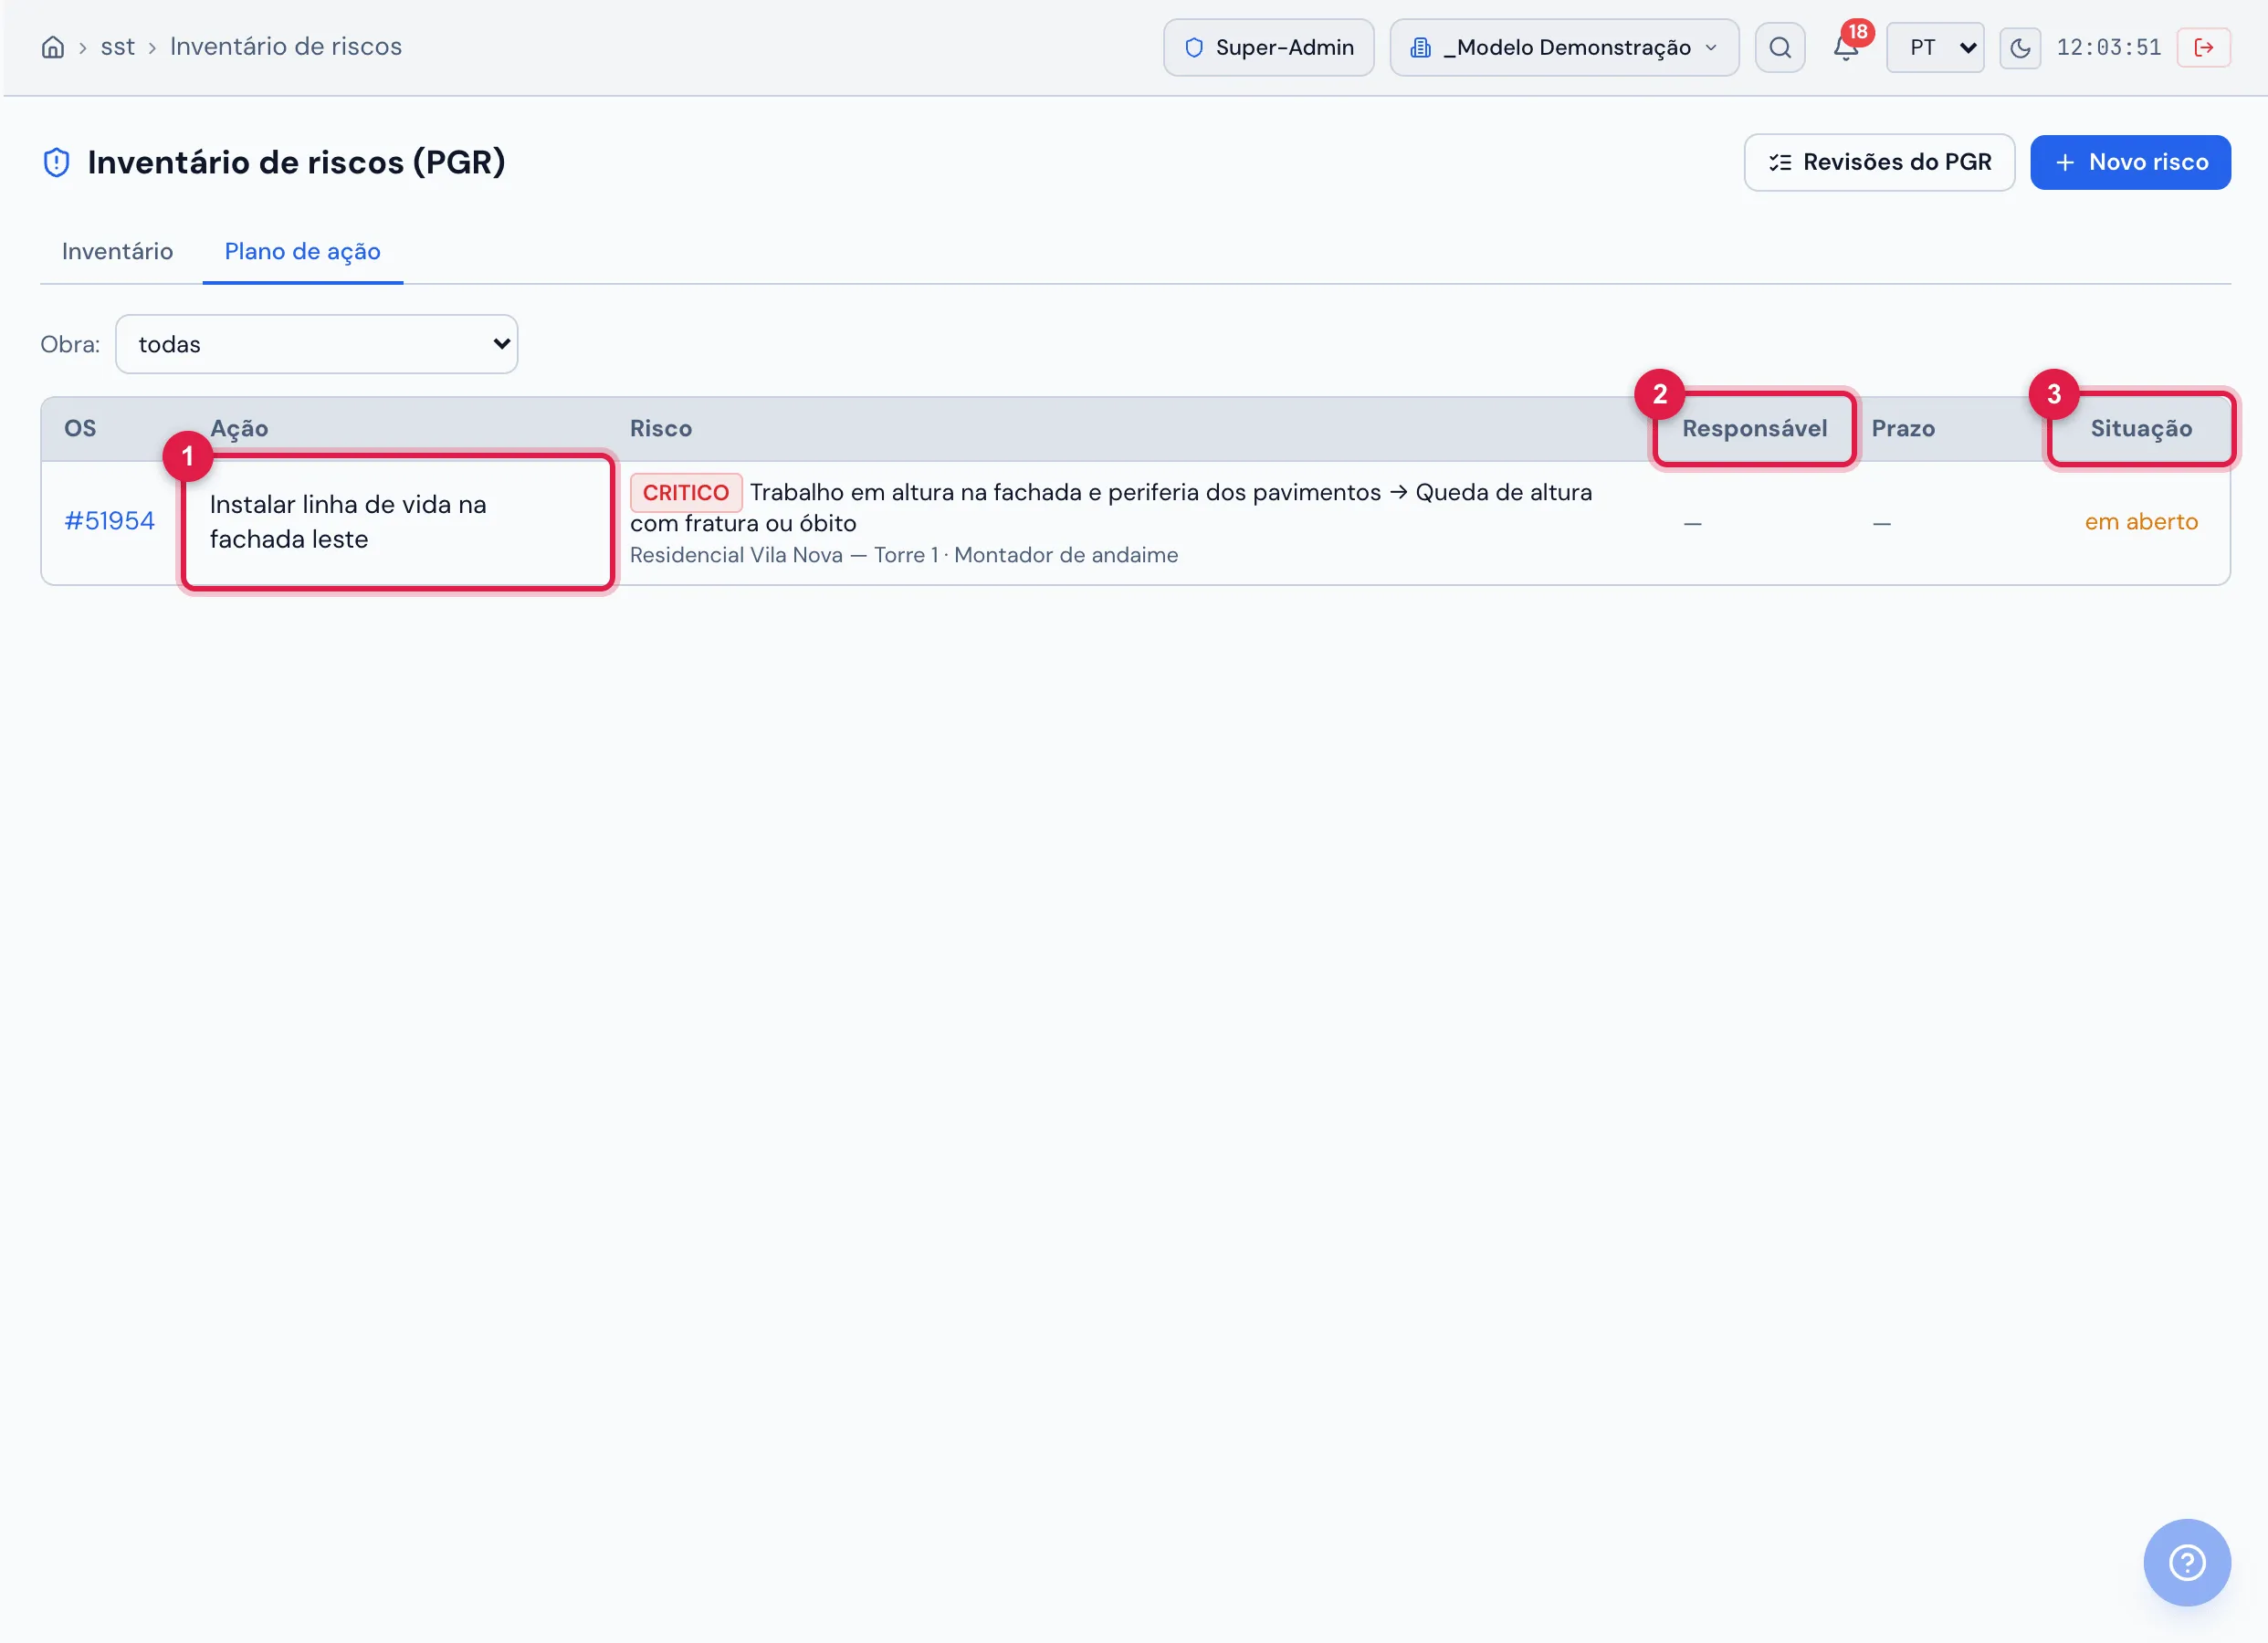This screenshot has width=2268, height=1643.
Task: Expand the _Modelo Demonstração company selector
Action: pos(1564,47)
